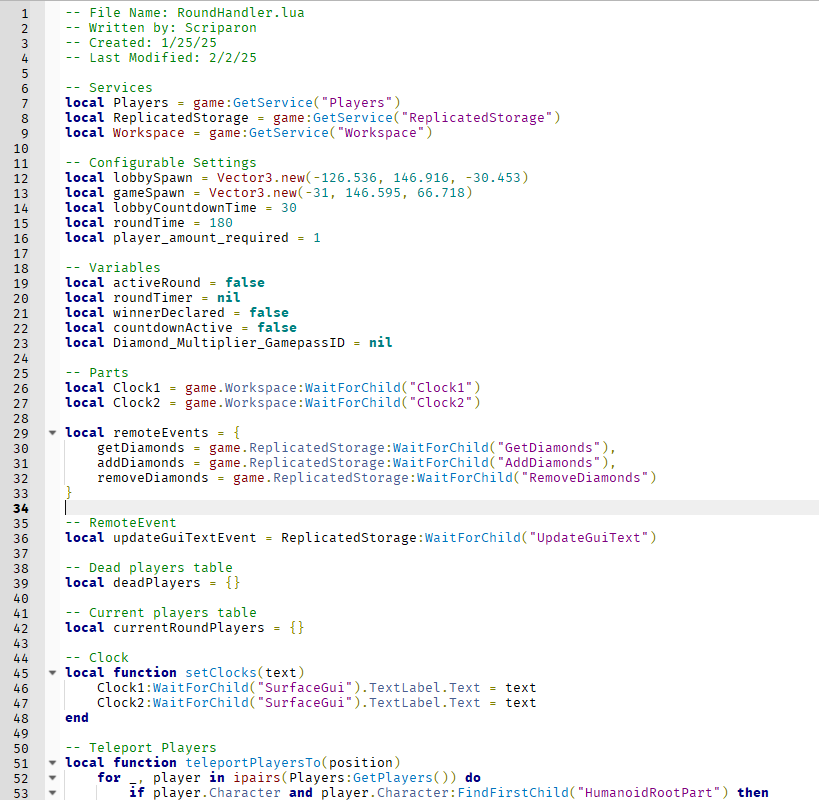Click "SurfaceGui" string on line 47

pyautogui.click(x=305, y=703)
